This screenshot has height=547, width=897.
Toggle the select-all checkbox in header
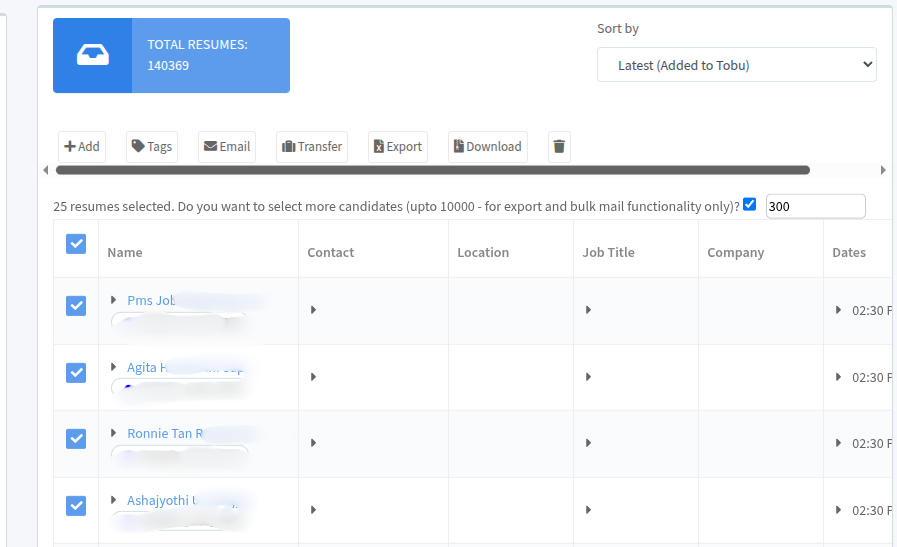coord(76,244)
